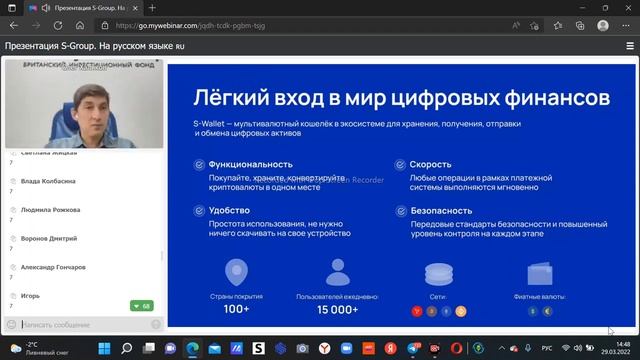Click the Скорость heading on slide
The image size is (640, 360).
[x=431, y=164]
